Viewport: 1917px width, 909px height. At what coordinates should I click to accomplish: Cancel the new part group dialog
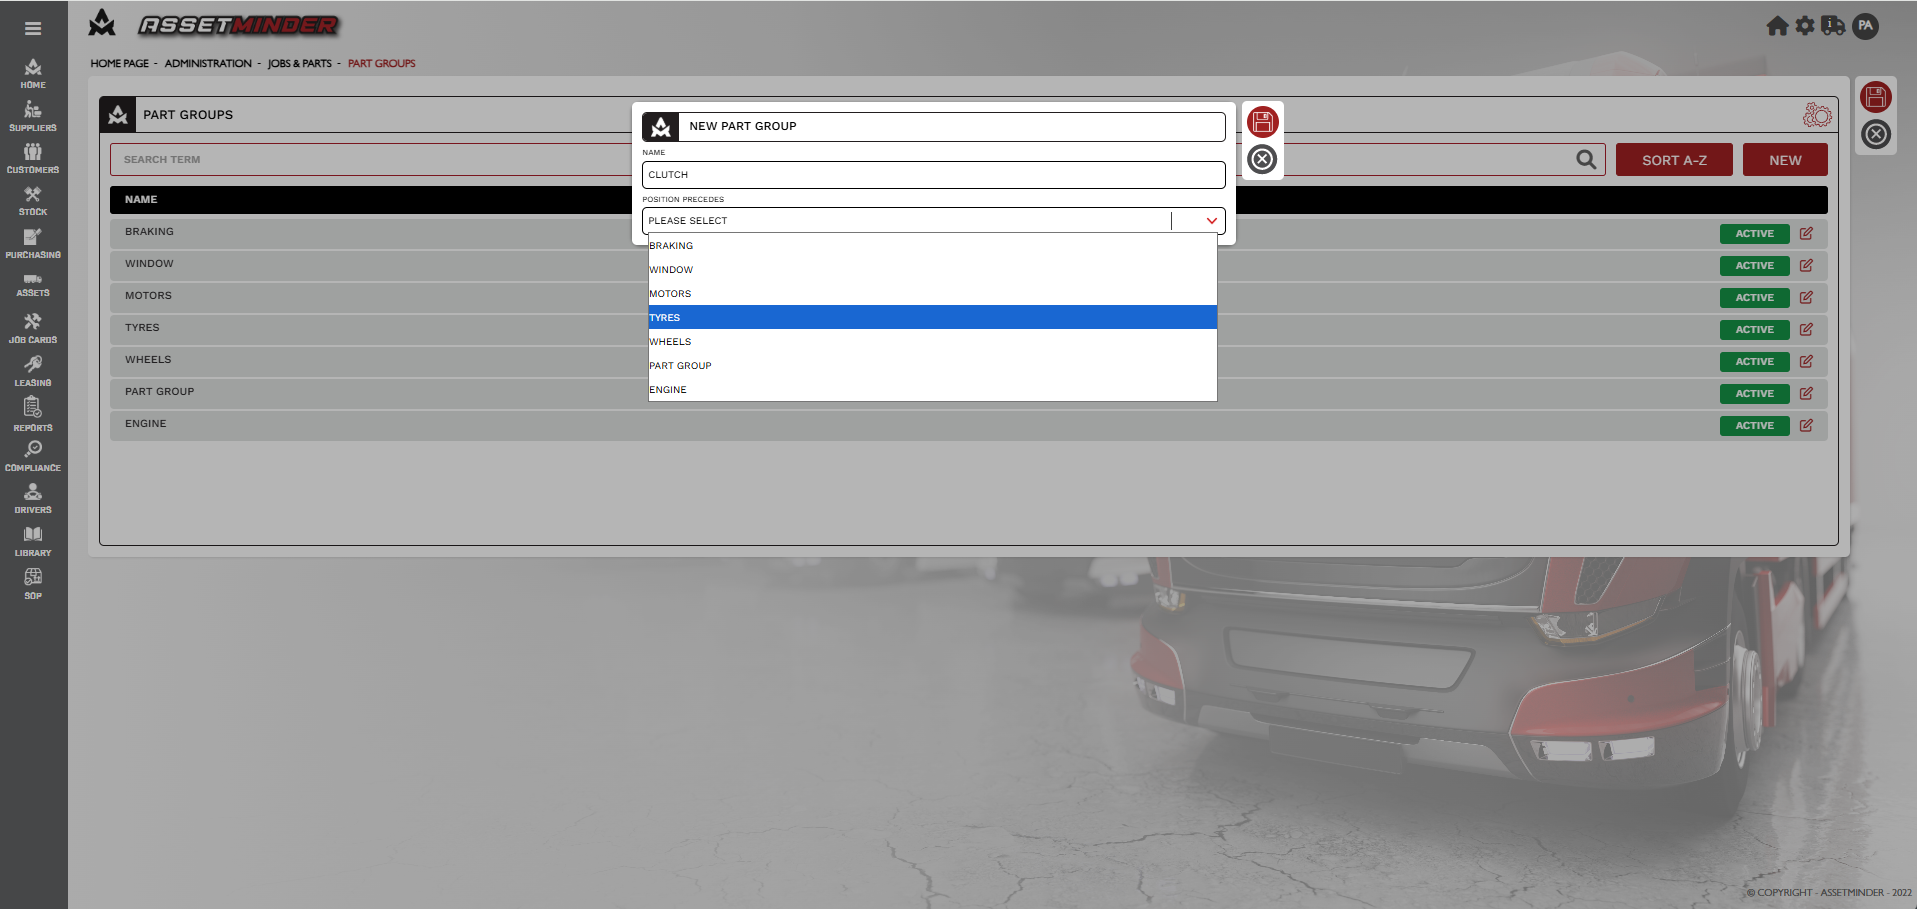pos(1262,159)
